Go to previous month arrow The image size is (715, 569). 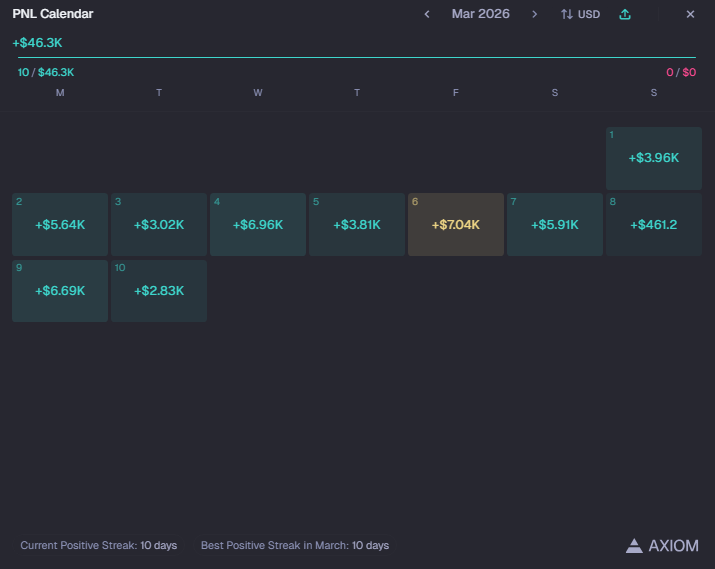click(427, 14)
